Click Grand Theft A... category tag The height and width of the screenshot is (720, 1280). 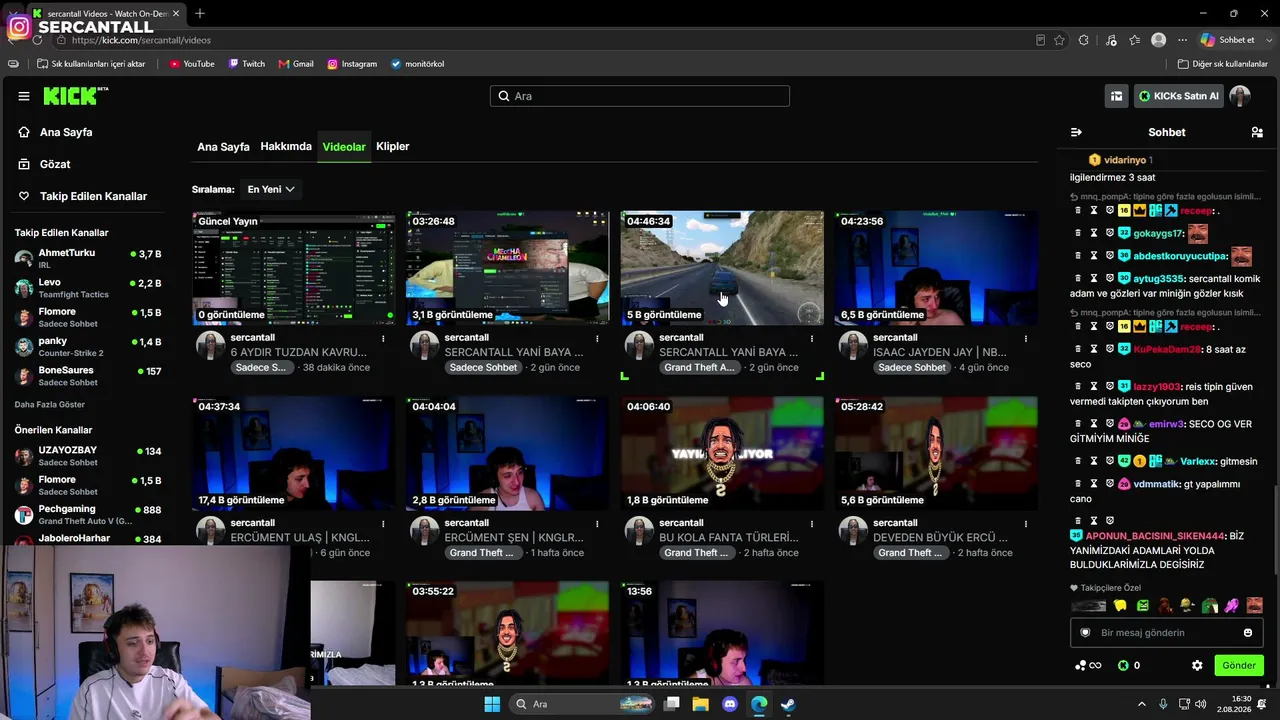coord(700,367)
